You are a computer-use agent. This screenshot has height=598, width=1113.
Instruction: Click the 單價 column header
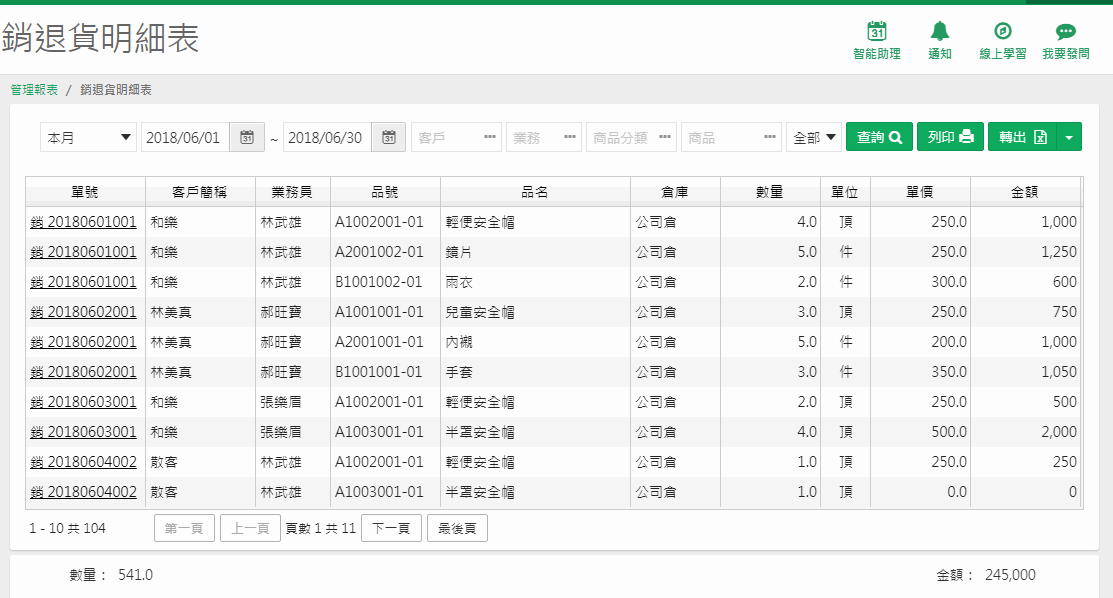[920, 192]
